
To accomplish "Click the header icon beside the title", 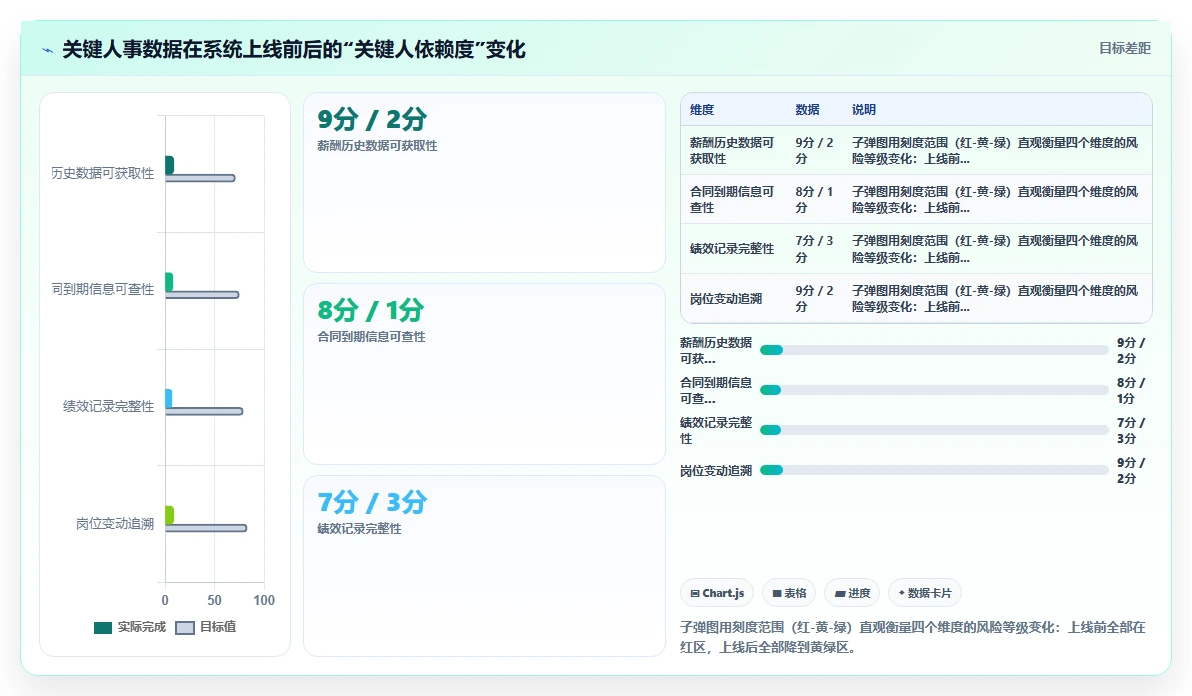I will coord(47,50).
